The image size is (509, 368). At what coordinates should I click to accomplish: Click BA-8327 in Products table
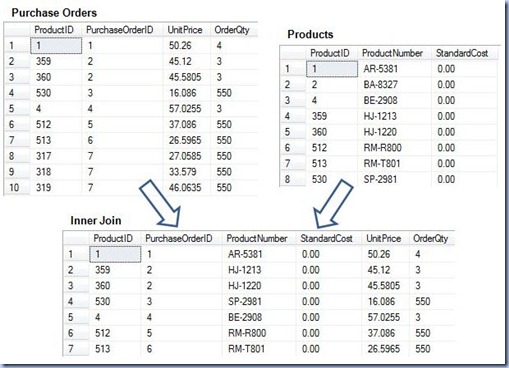pyautogui.click(x=381, y=85)
